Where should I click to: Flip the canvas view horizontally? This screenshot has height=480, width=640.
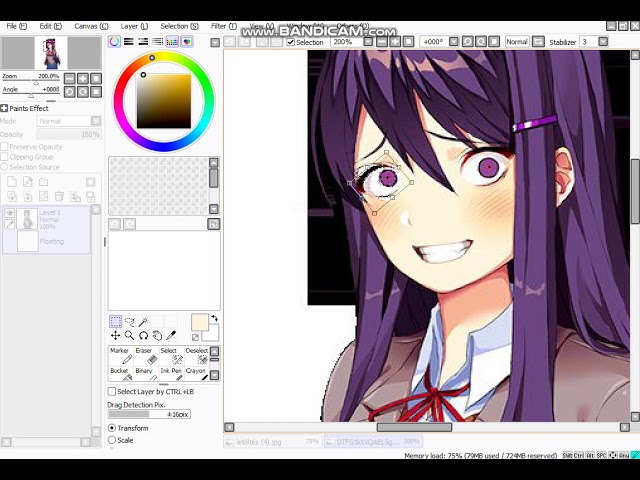tap(538, 42)
